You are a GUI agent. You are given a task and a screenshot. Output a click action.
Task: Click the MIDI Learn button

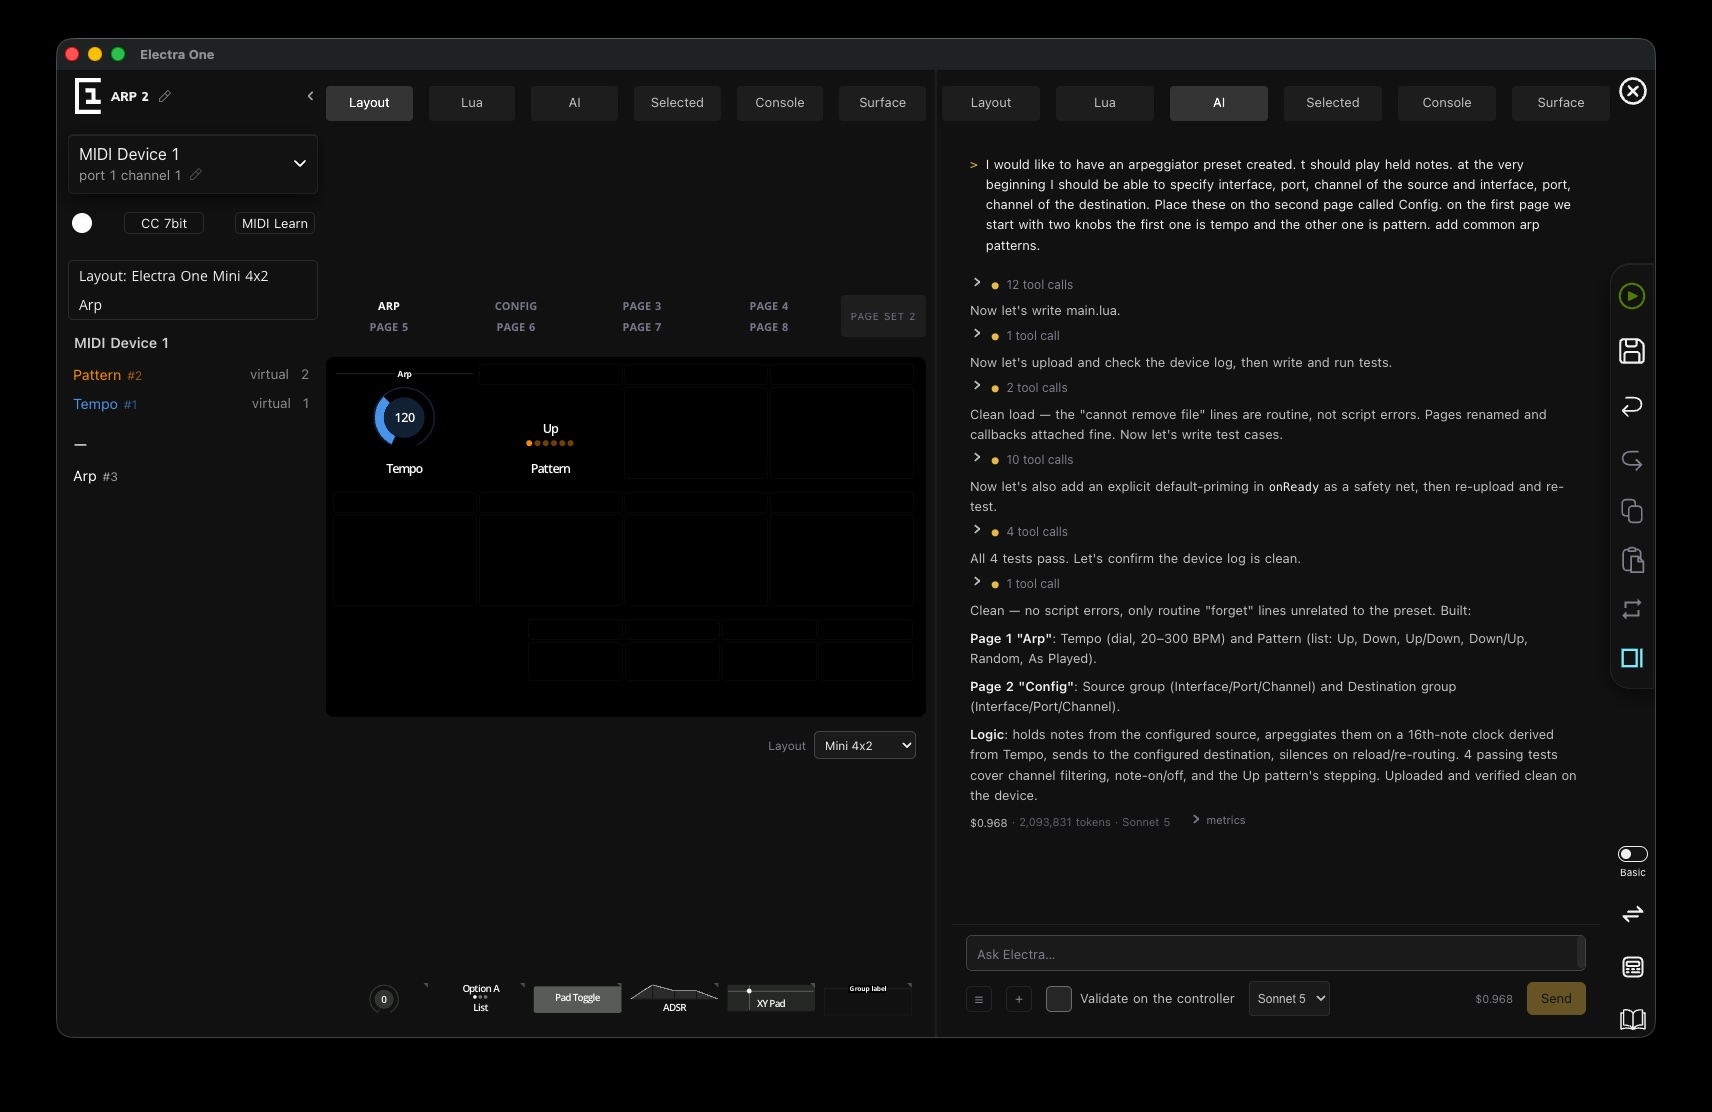click(x=275, y=223)
